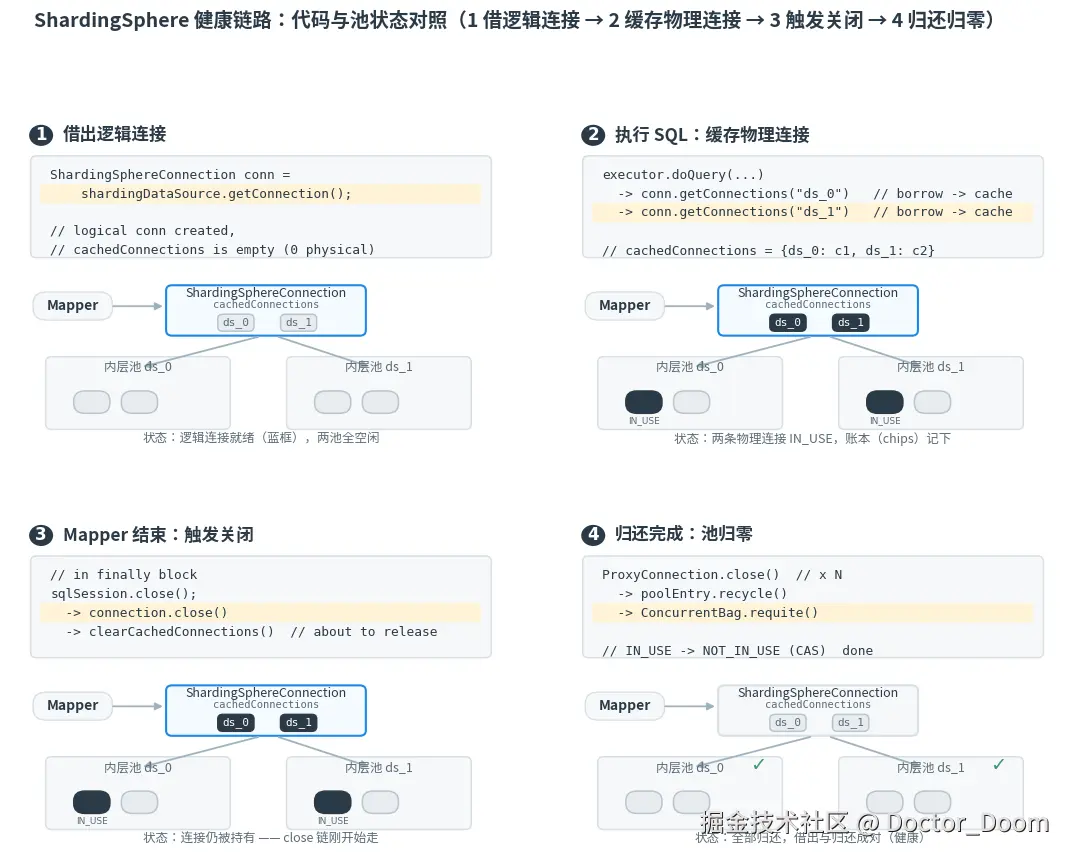Click the green checkmark beside 内层池 ds_1

tap(999, 764)
